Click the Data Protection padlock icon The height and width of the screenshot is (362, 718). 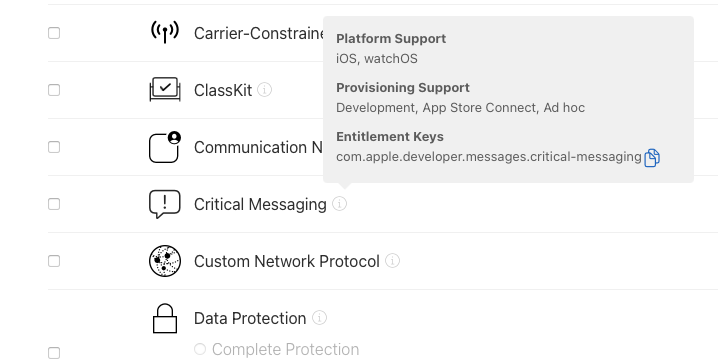pyautogui.click(x=165, y=318)
